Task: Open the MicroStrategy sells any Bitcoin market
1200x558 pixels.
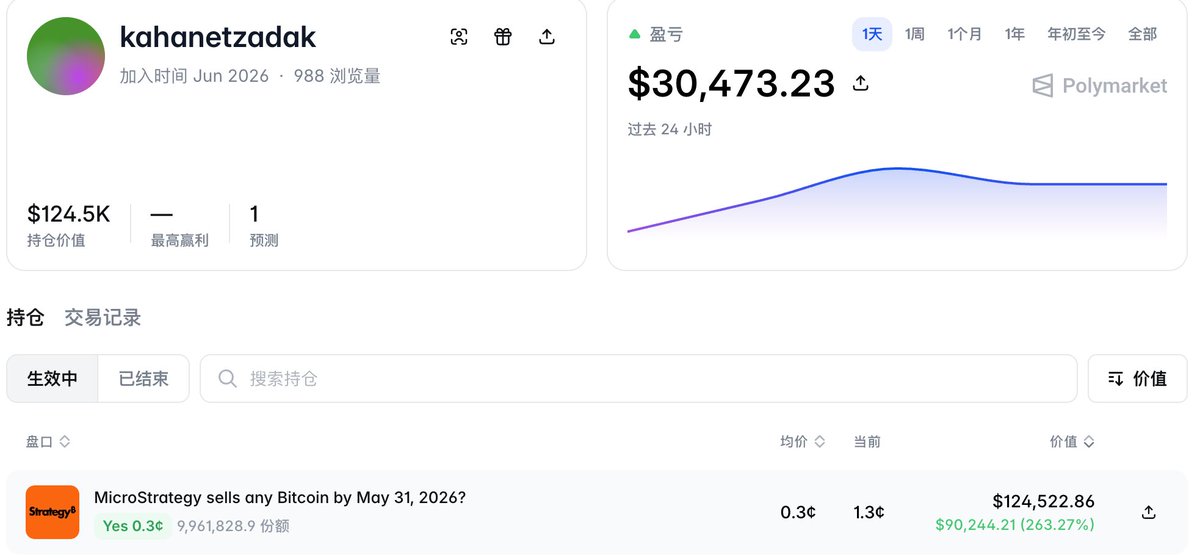Action: tap(280, 498)
